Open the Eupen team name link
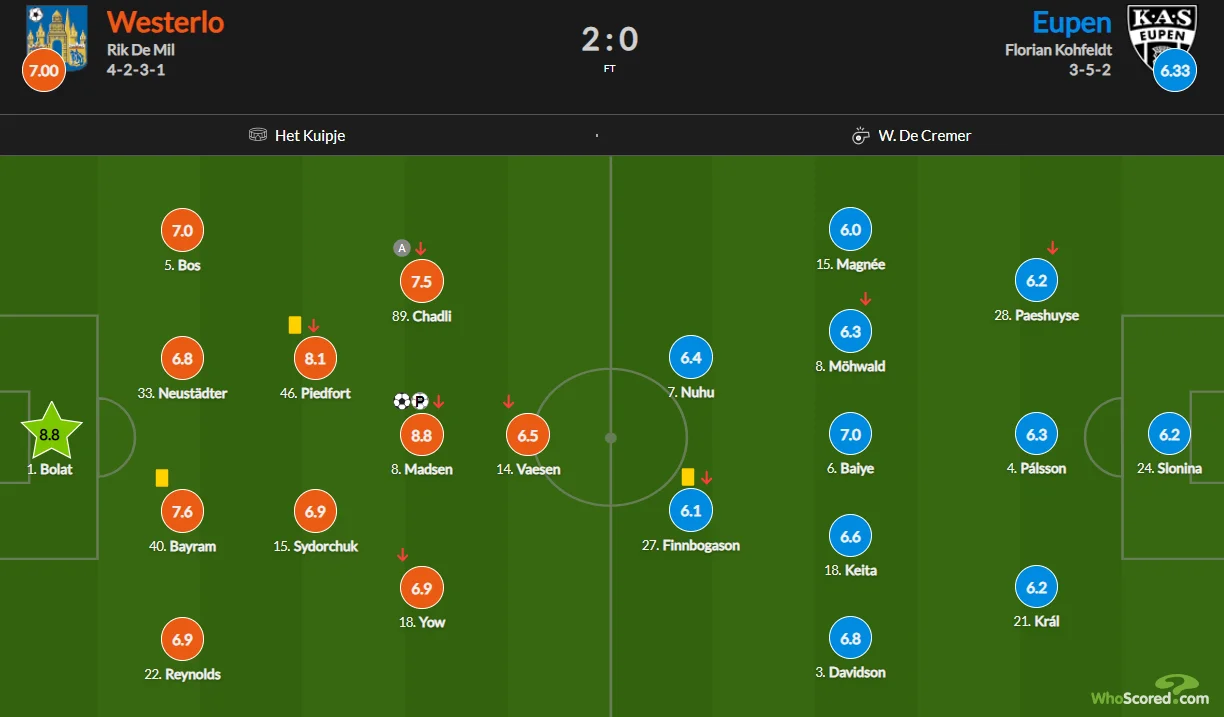1224x717 pixels. pyautogui.click(x=1071, y=22)
